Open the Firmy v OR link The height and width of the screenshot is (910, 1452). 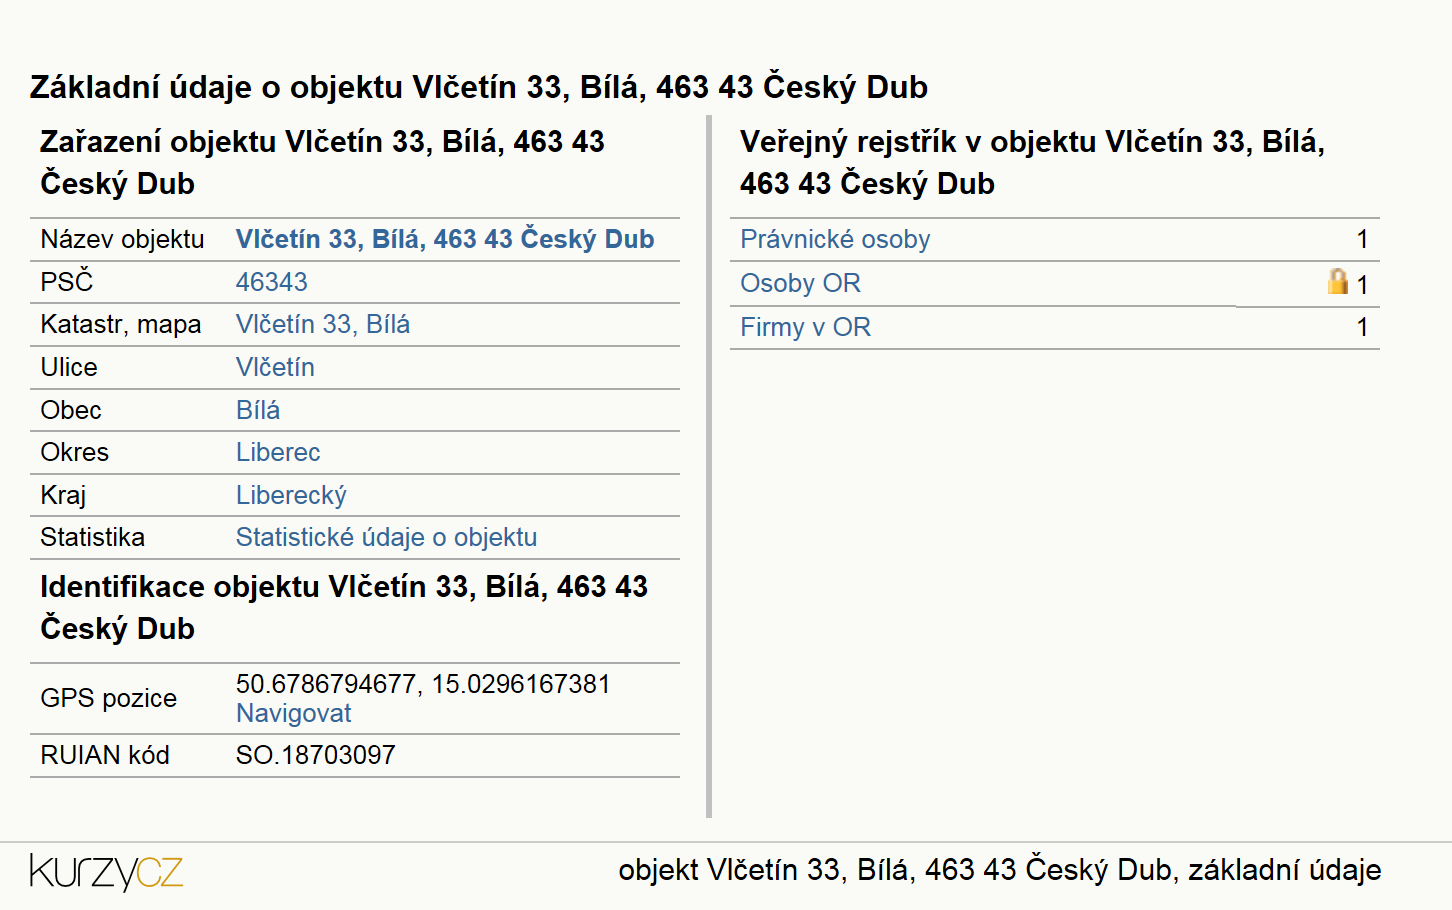coord(805,327)
